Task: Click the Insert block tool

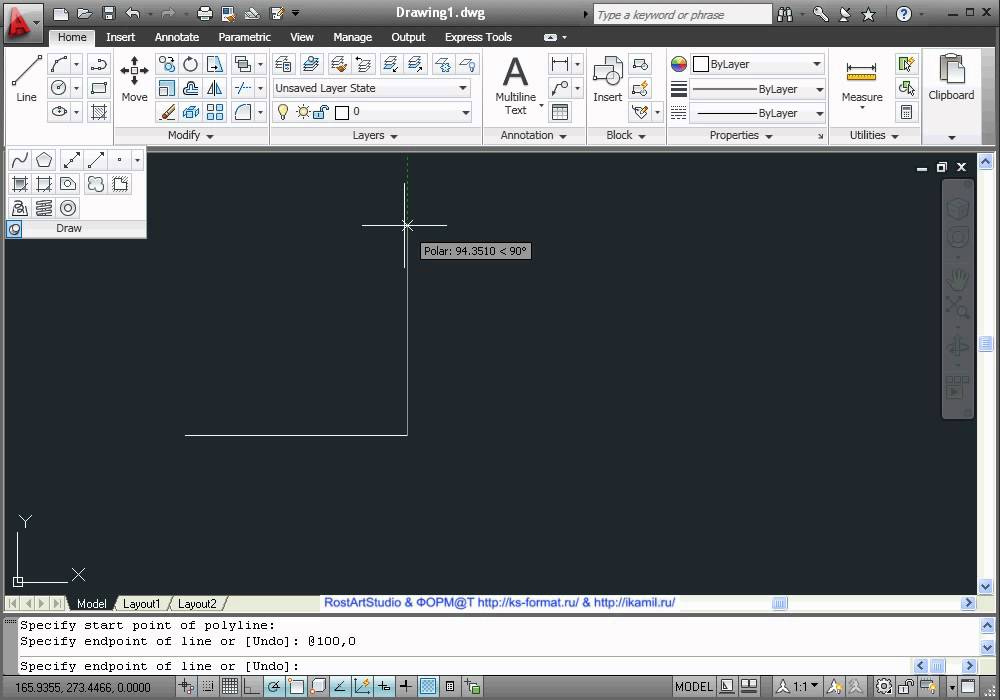Action: coord(607,78)
